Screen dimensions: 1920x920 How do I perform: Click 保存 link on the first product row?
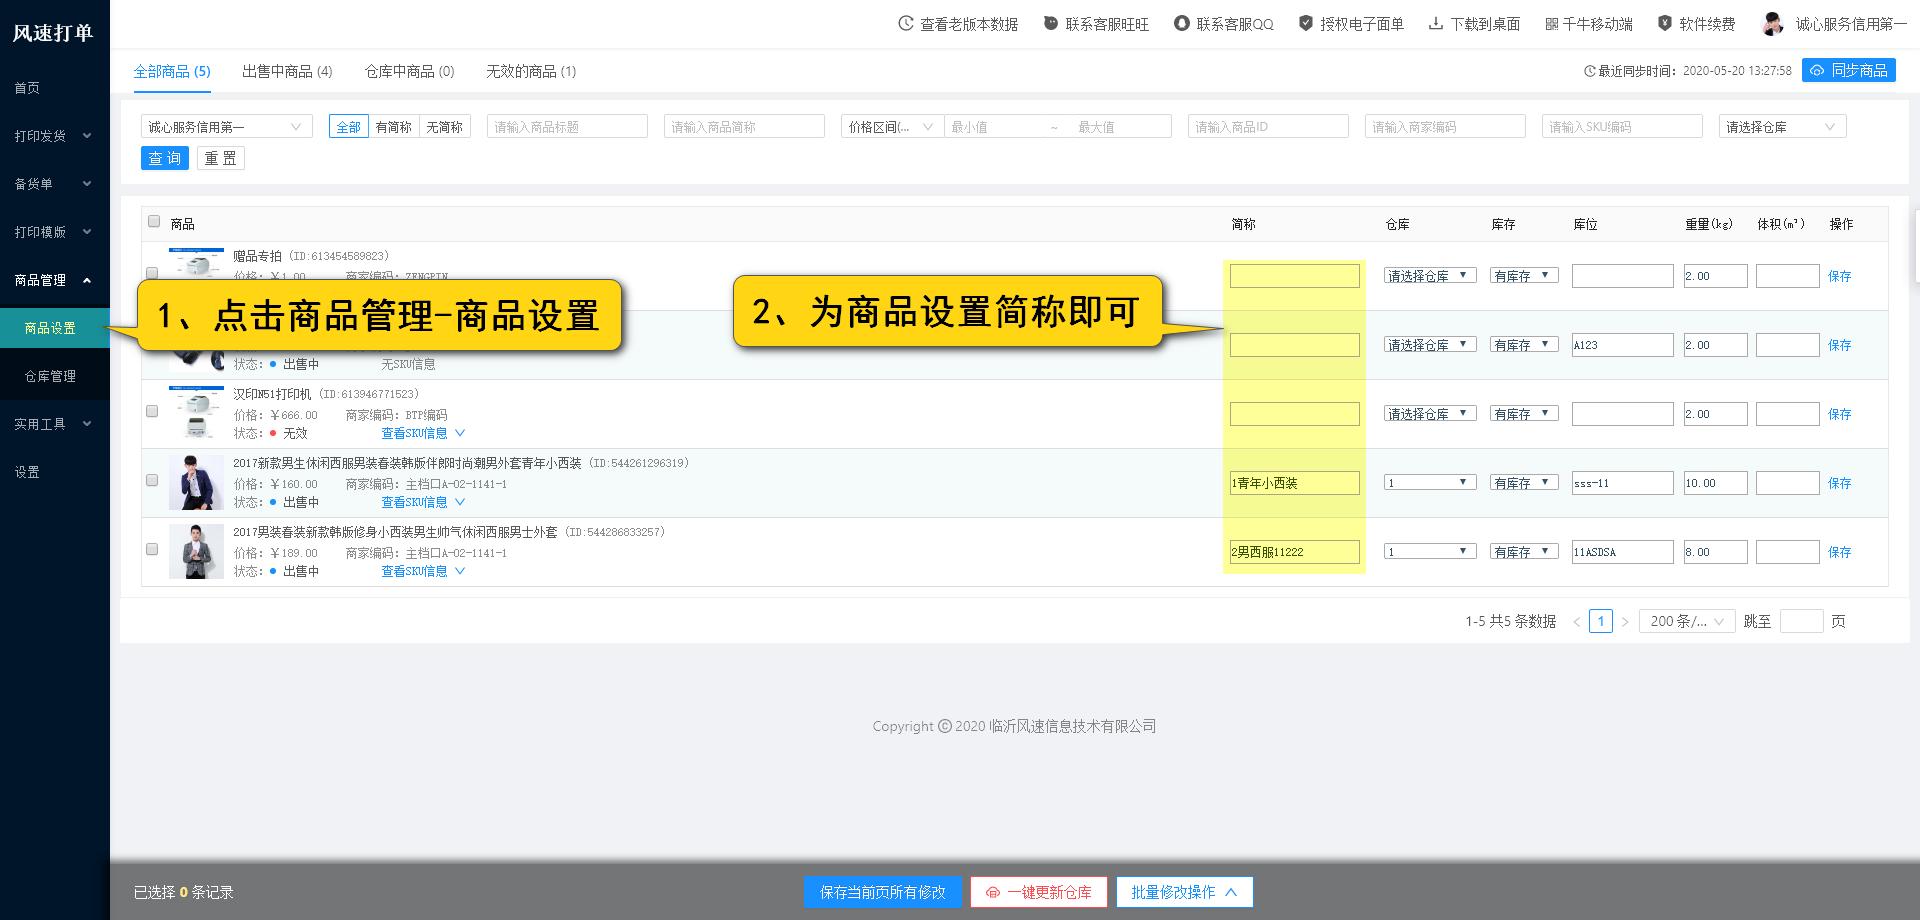point(1841,275)
